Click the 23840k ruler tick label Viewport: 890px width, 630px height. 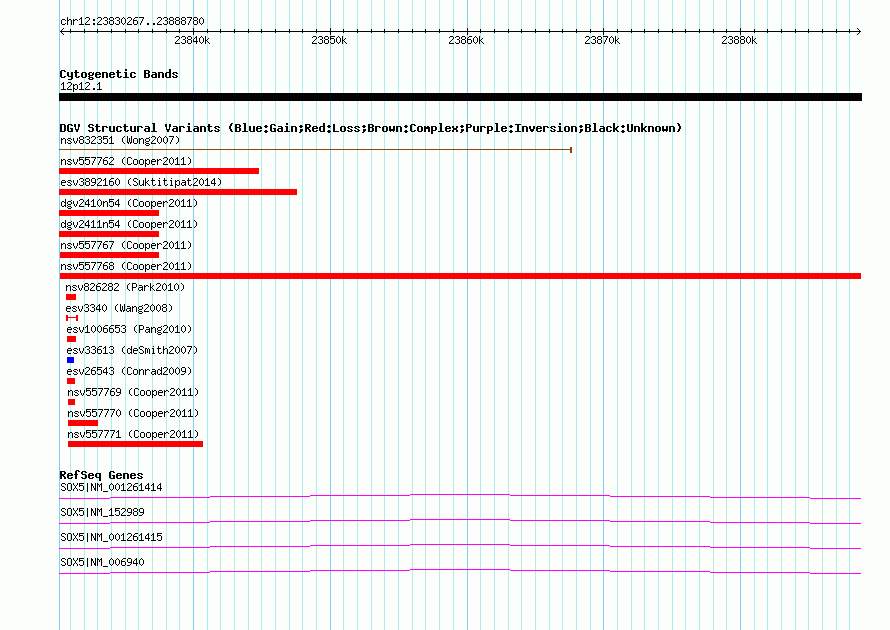click(192, 40)
